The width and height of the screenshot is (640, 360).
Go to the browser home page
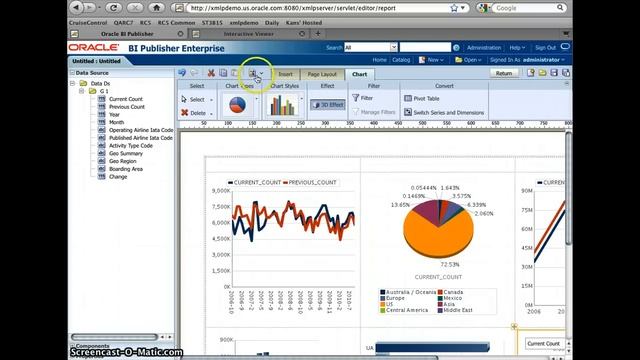(x=156, y=7)
